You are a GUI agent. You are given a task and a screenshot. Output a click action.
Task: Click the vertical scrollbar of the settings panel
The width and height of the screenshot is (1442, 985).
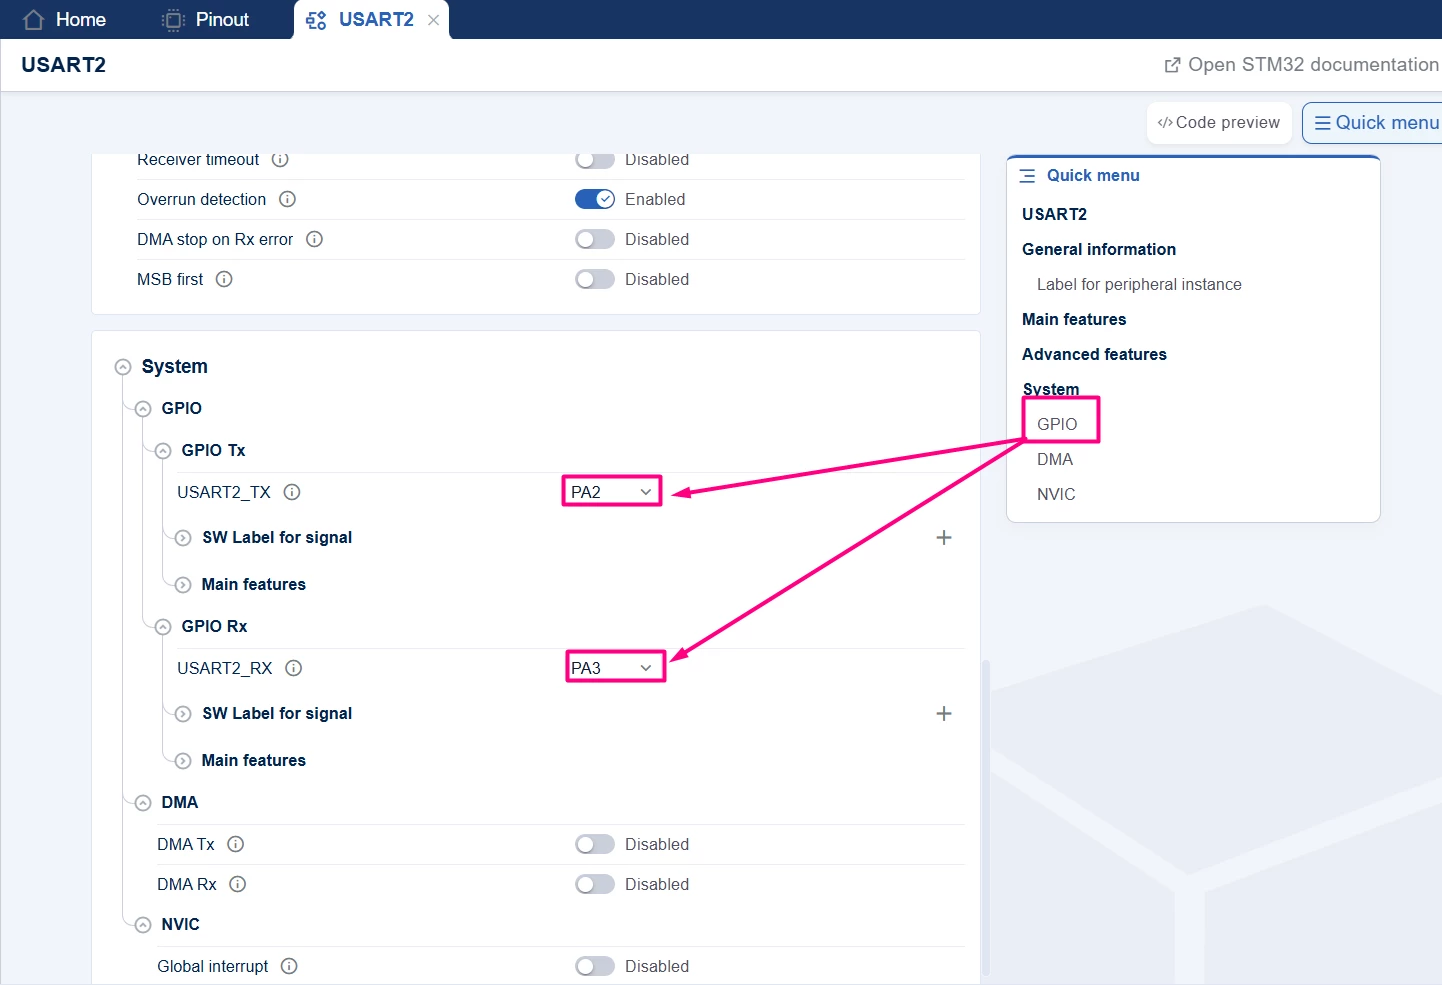click(986, 816)
